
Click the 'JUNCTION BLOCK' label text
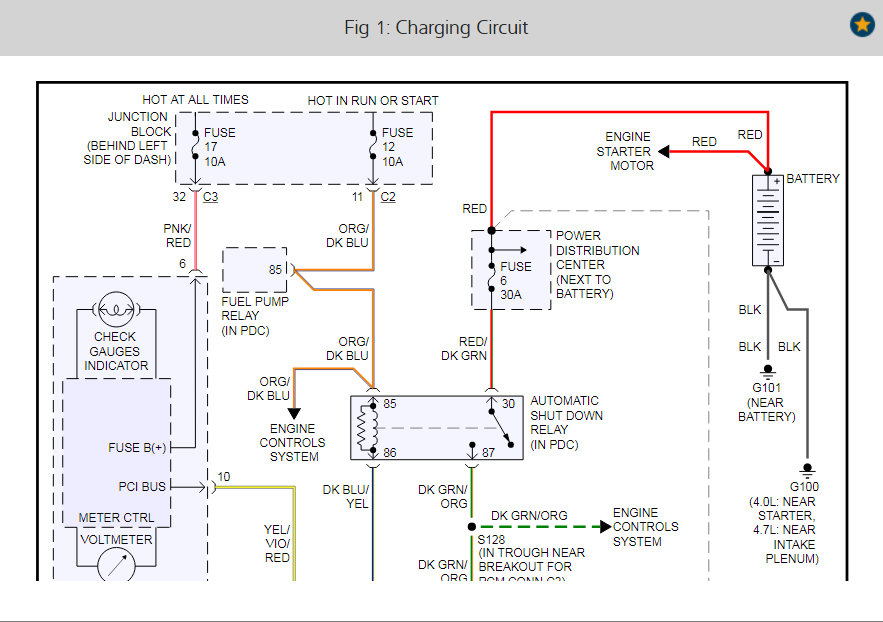(139, 124)
